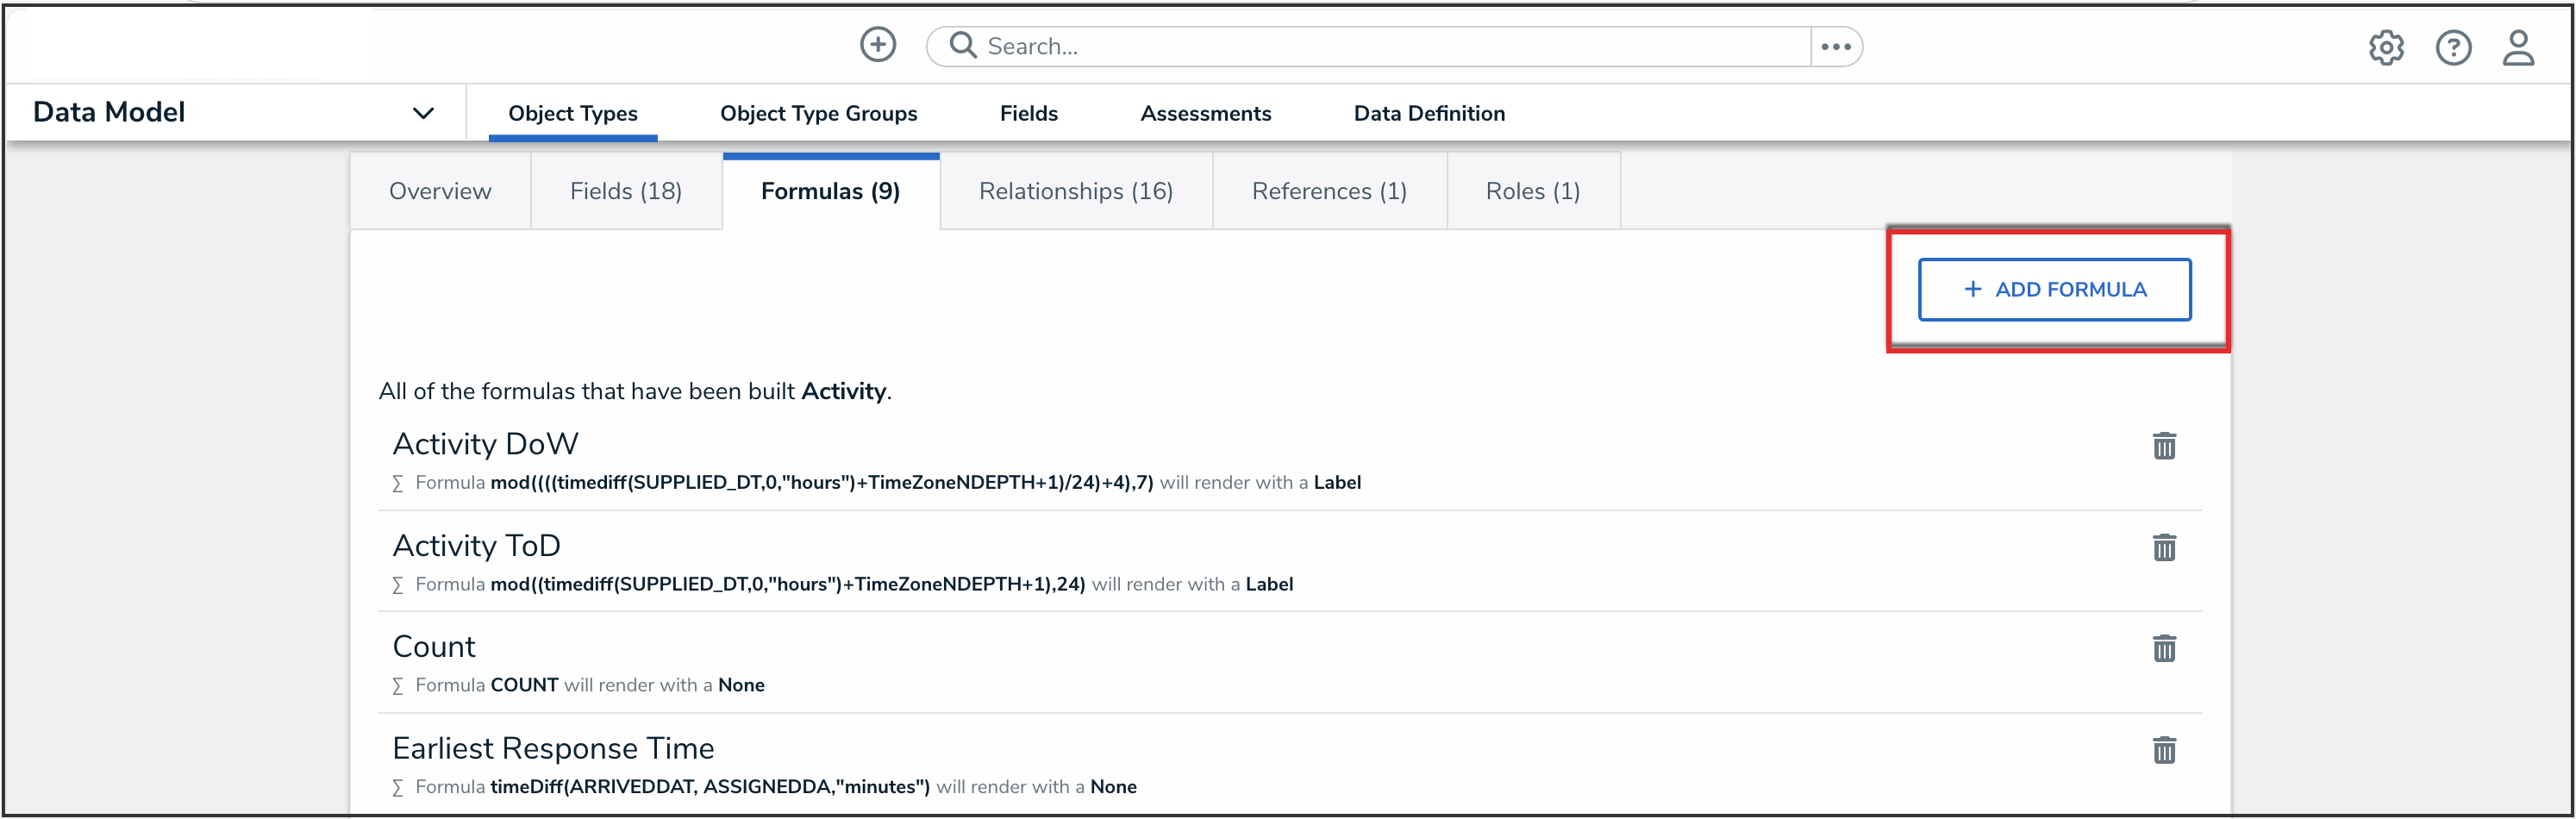The width and height of the screenshot is (2576, 819).
Task: Select the Relationships (16) tab
Action: click(1075, 191)
